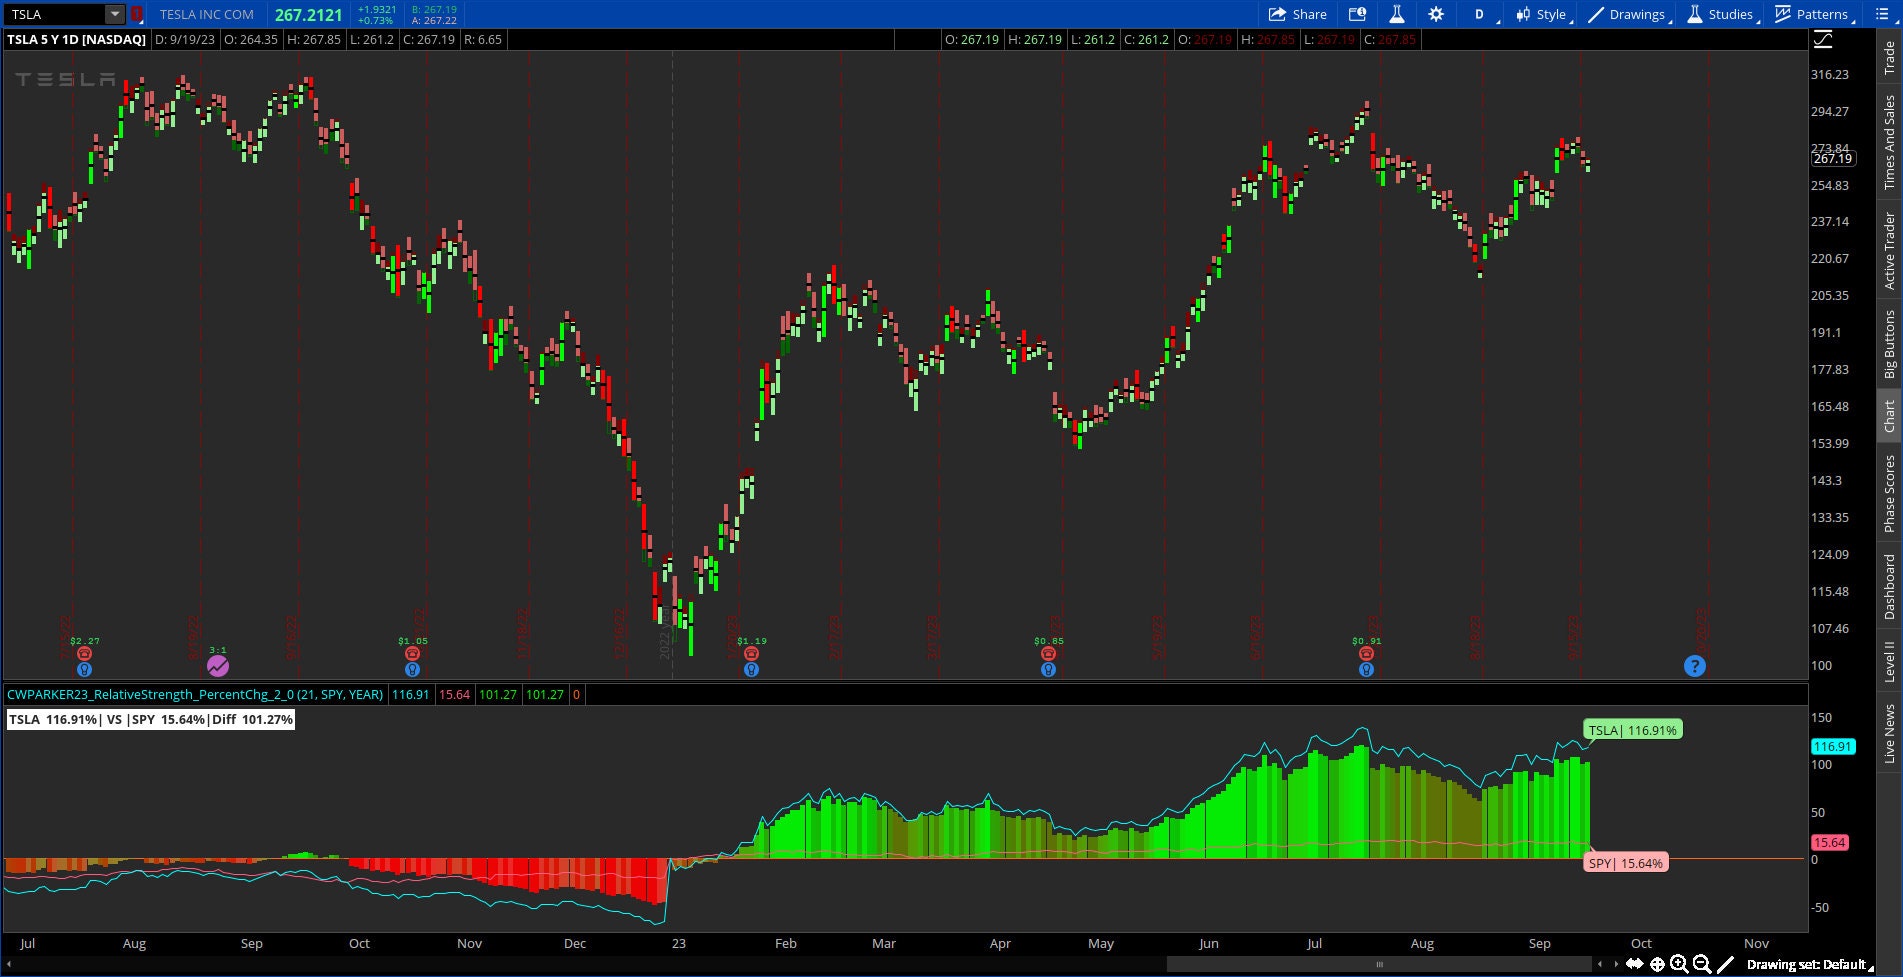This screenshot has width=1903, height=977.
Task: Click the 3:1 stock split marker icon
Action: point(217,665)
